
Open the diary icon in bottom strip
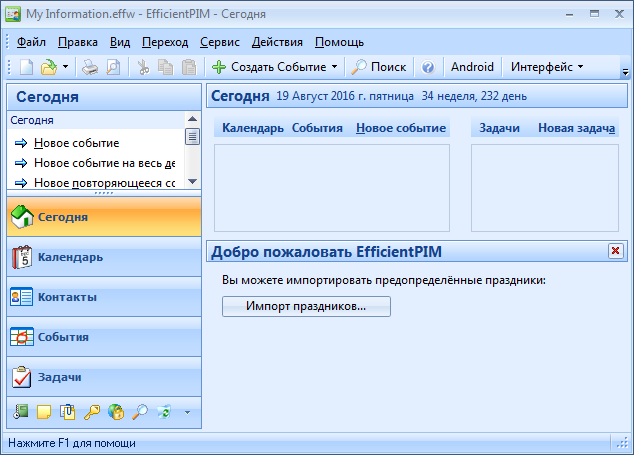pos(22,411)
